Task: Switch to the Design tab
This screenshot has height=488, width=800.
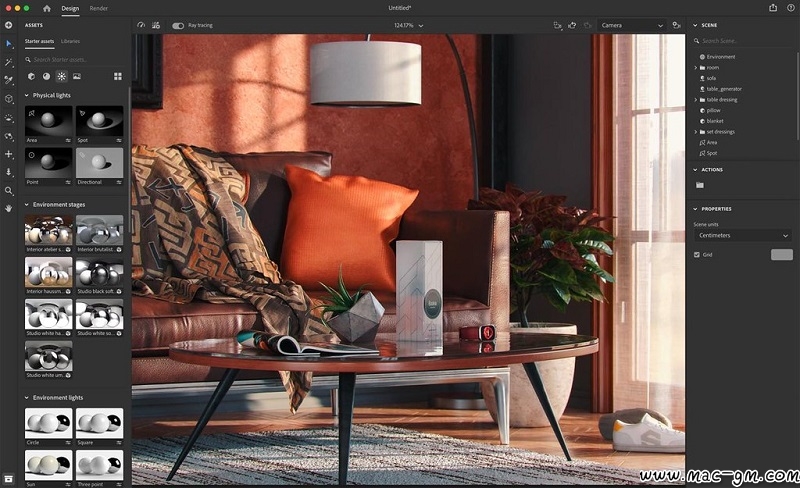Action: click(x=70, y=8)
